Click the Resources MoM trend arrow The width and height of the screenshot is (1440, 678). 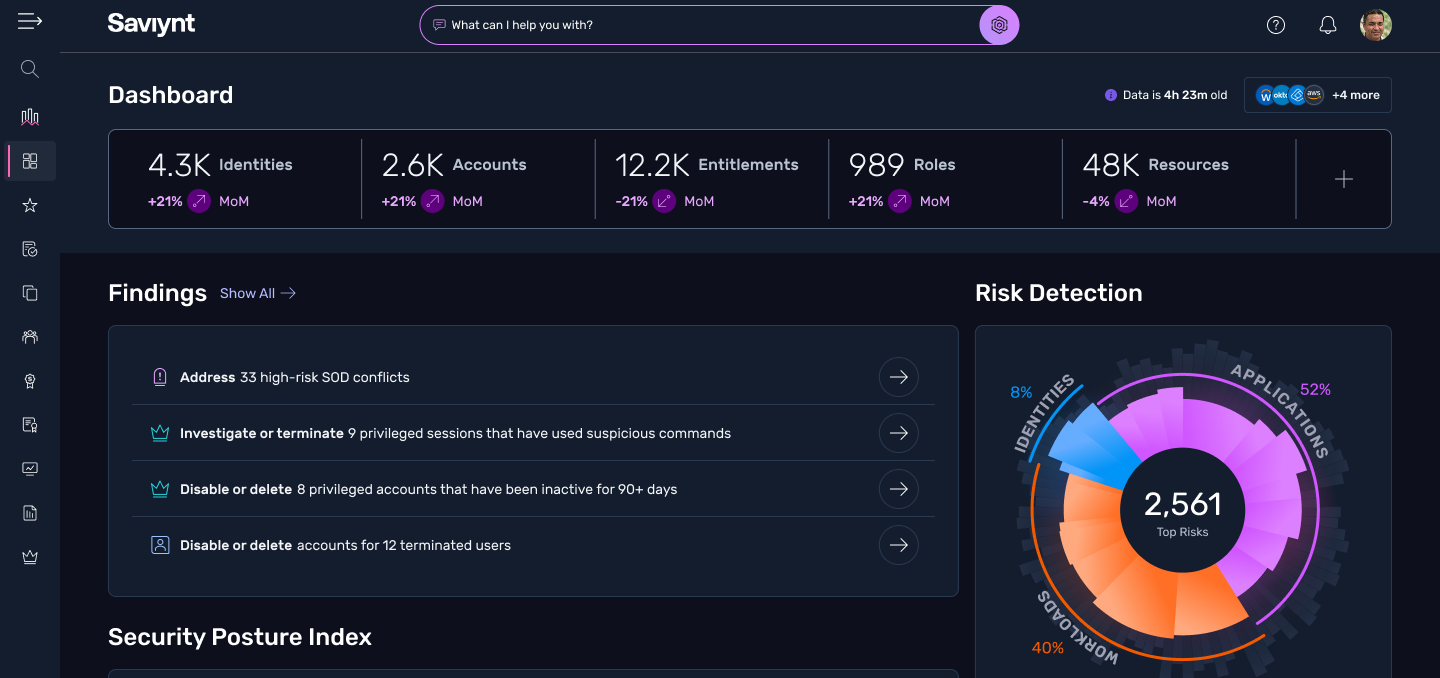point(1127,201)
